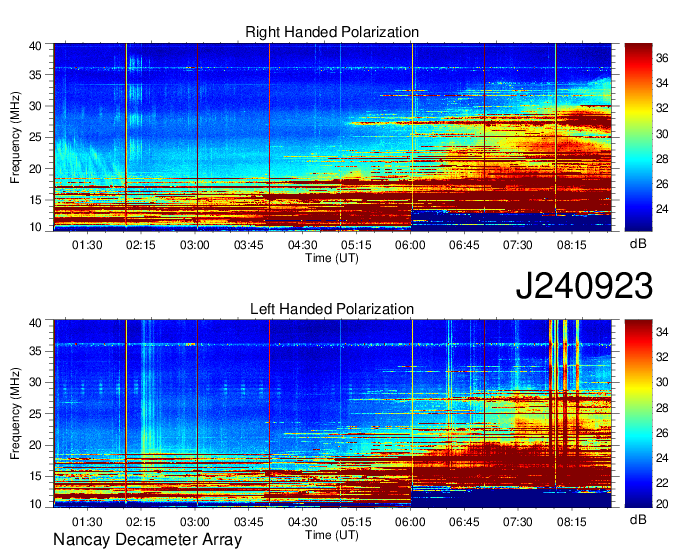
Task: Click the 01:30 tick on the Left Handed plot
Action: pyautogui.click(x=87, y=521)
